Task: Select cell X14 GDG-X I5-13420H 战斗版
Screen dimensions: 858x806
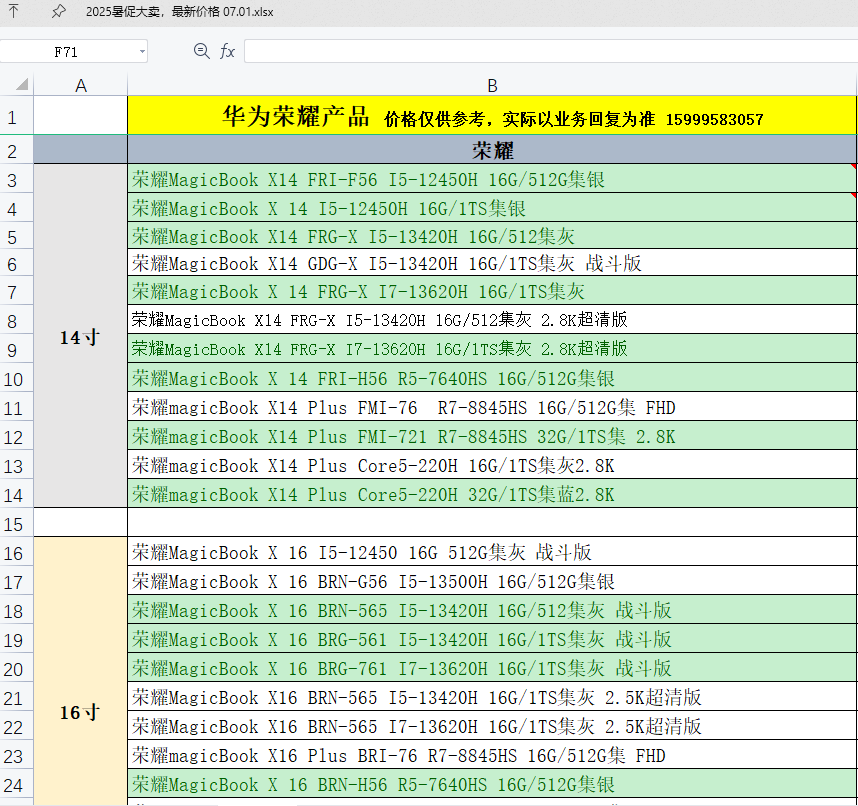Action: pos(492,263)
